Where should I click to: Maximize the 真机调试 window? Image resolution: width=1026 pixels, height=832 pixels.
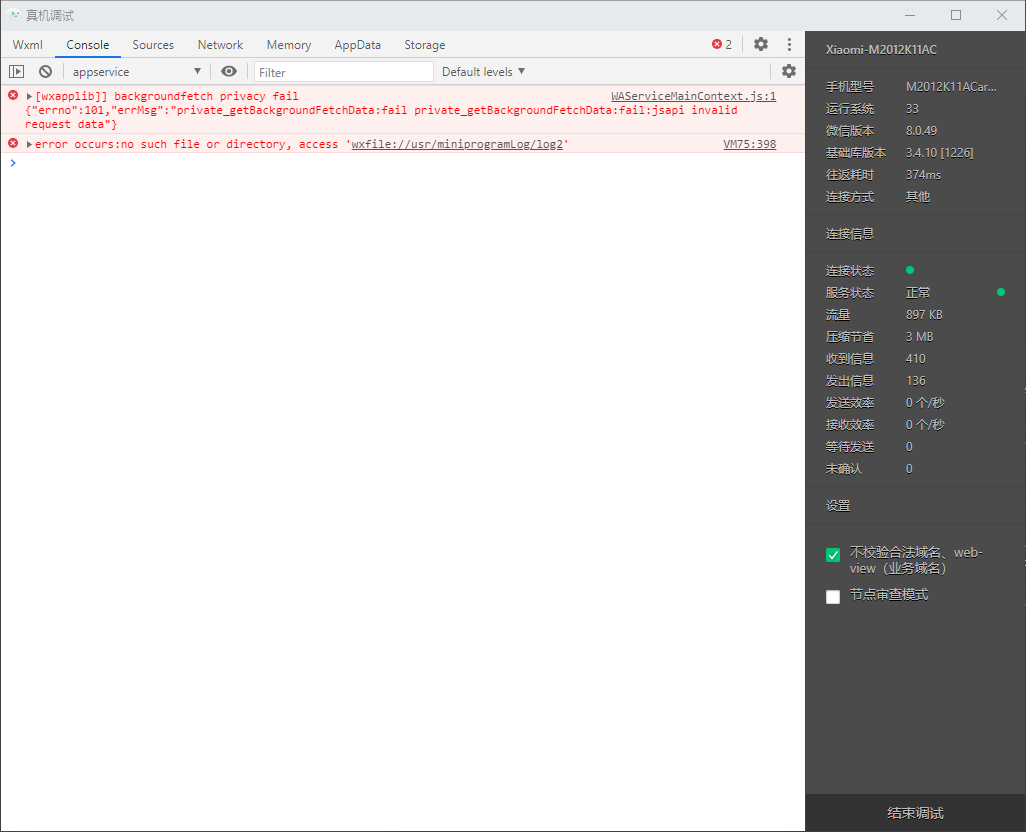pos(956,15)
